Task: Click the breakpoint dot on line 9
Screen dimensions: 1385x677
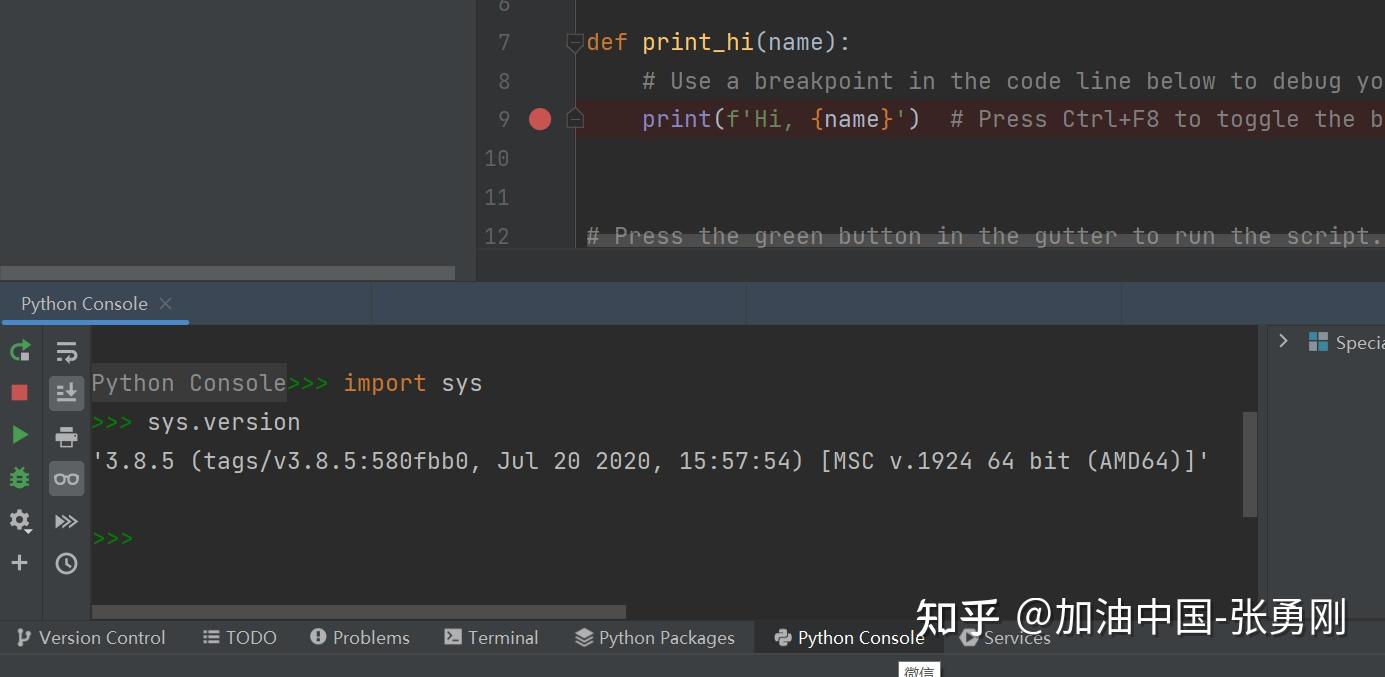Action: [539, 118]
